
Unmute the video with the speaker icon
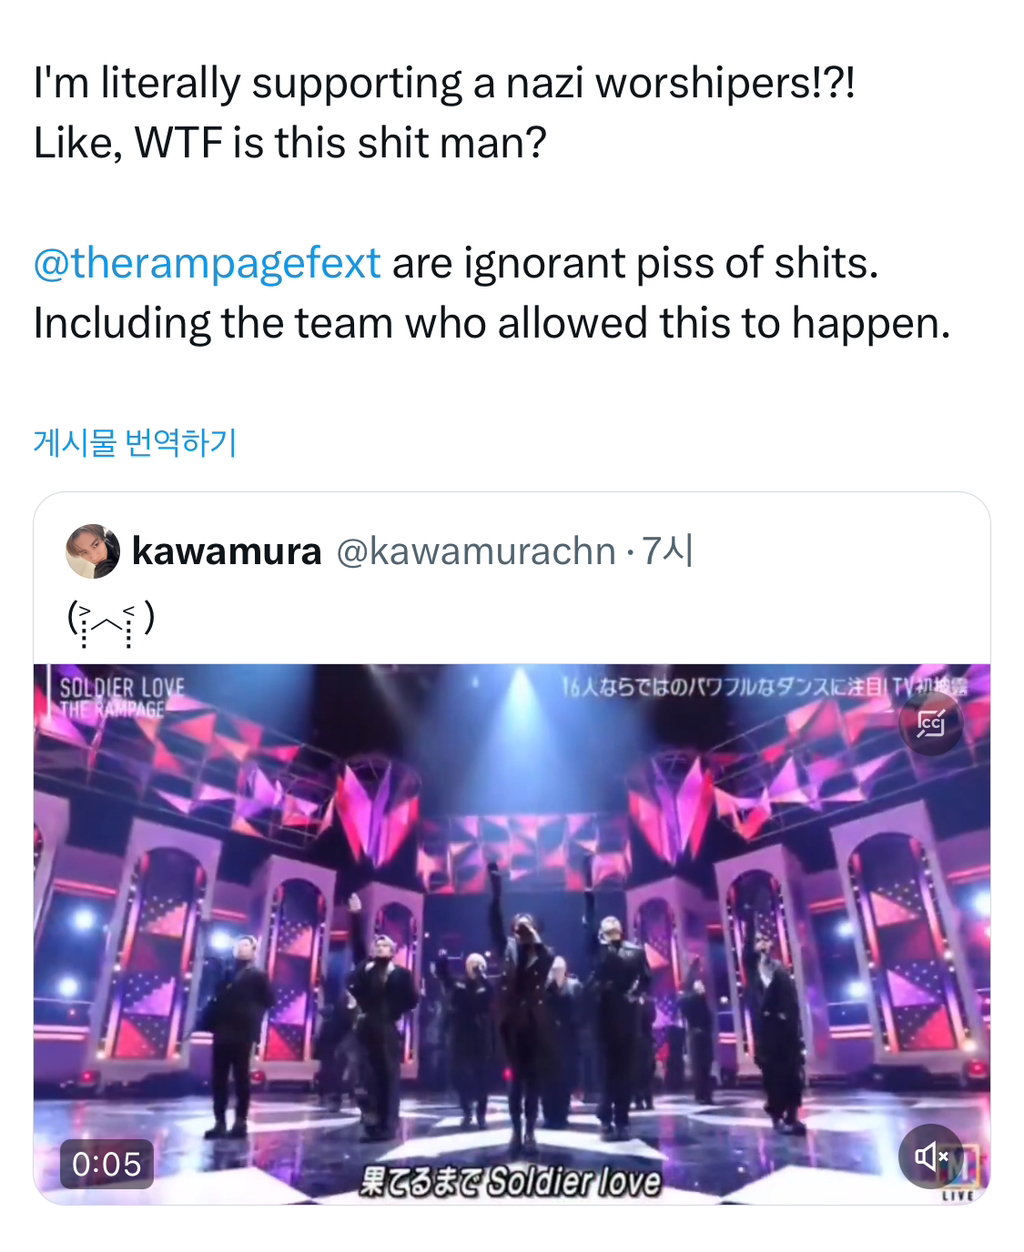click(930, 1157)
